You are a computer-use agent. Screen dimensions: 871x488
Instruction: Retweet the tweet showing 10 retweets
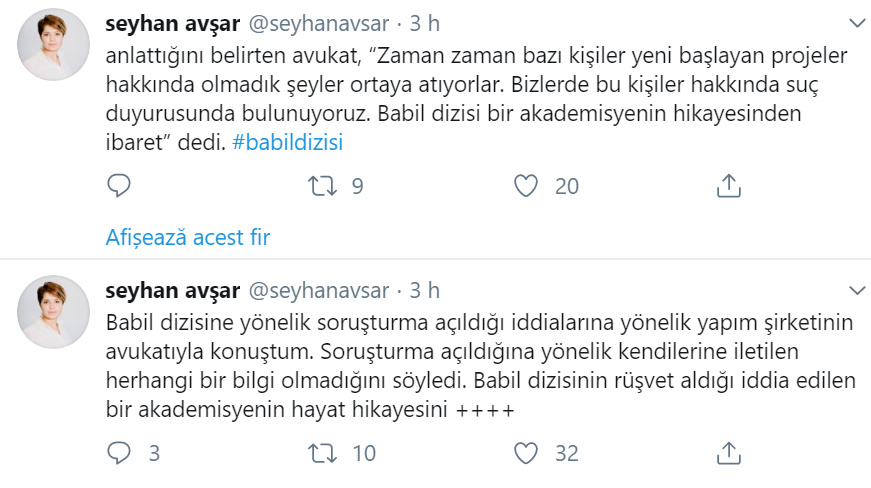coord(323,453)
